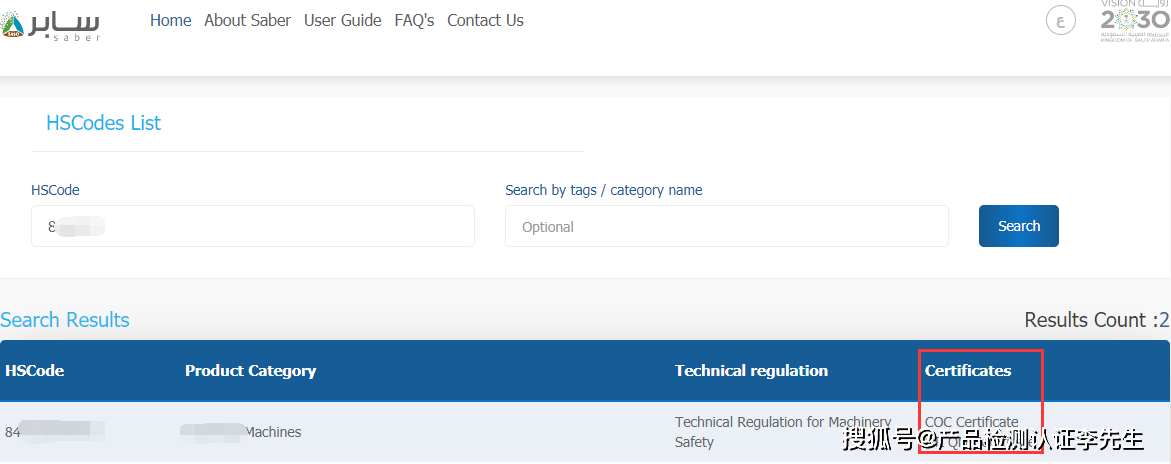The width and height of the screenshot is (1171, 464).
Task: Go to the About Saber page
Action: (x=247, y=20)
